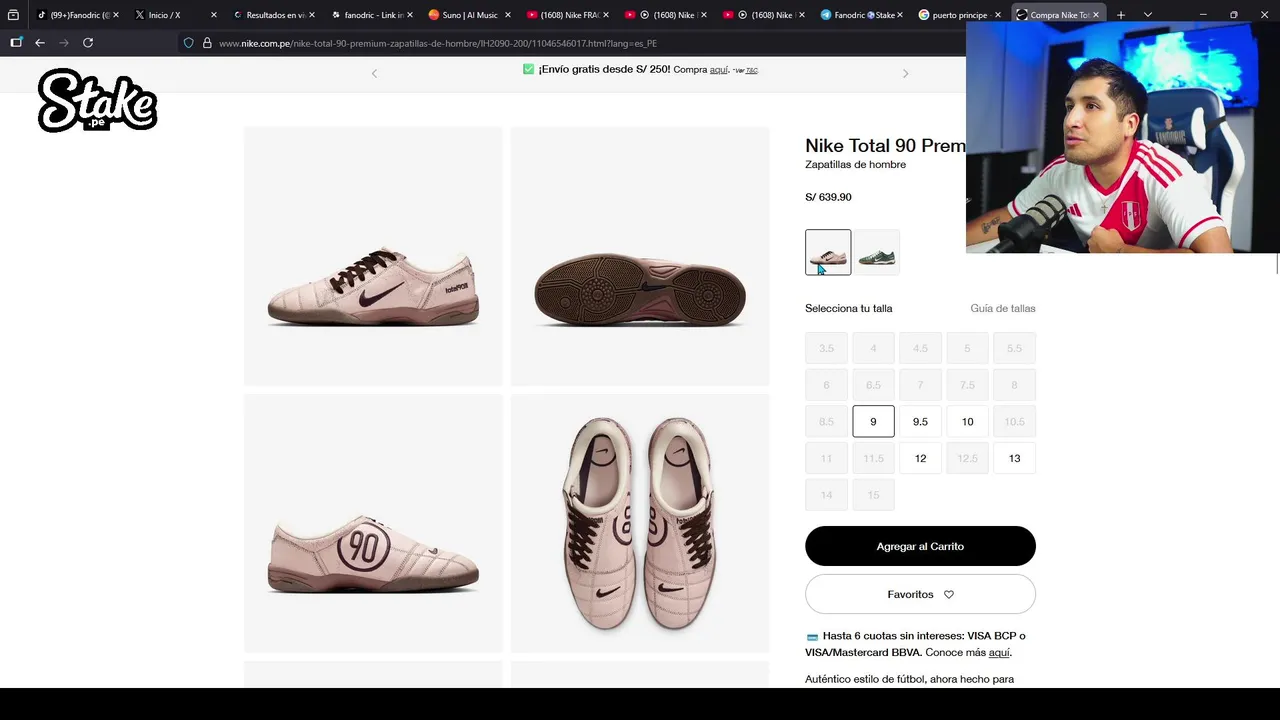
Task: Open the top-down pair view image
Action: tap(640, 523)
